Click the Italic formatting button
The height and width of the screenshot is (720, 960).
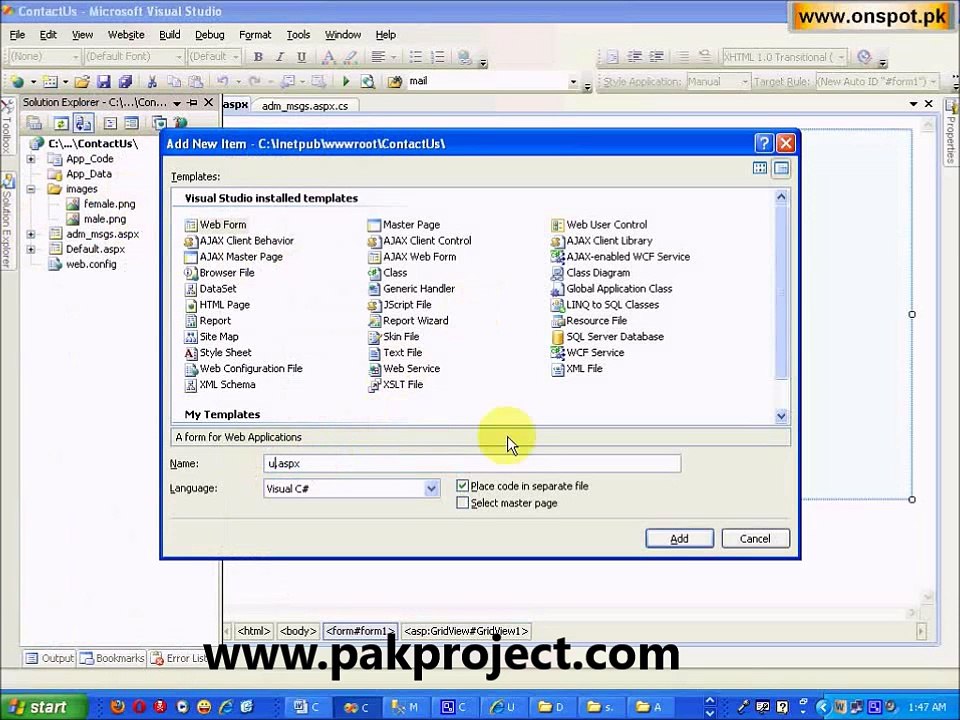280,57
